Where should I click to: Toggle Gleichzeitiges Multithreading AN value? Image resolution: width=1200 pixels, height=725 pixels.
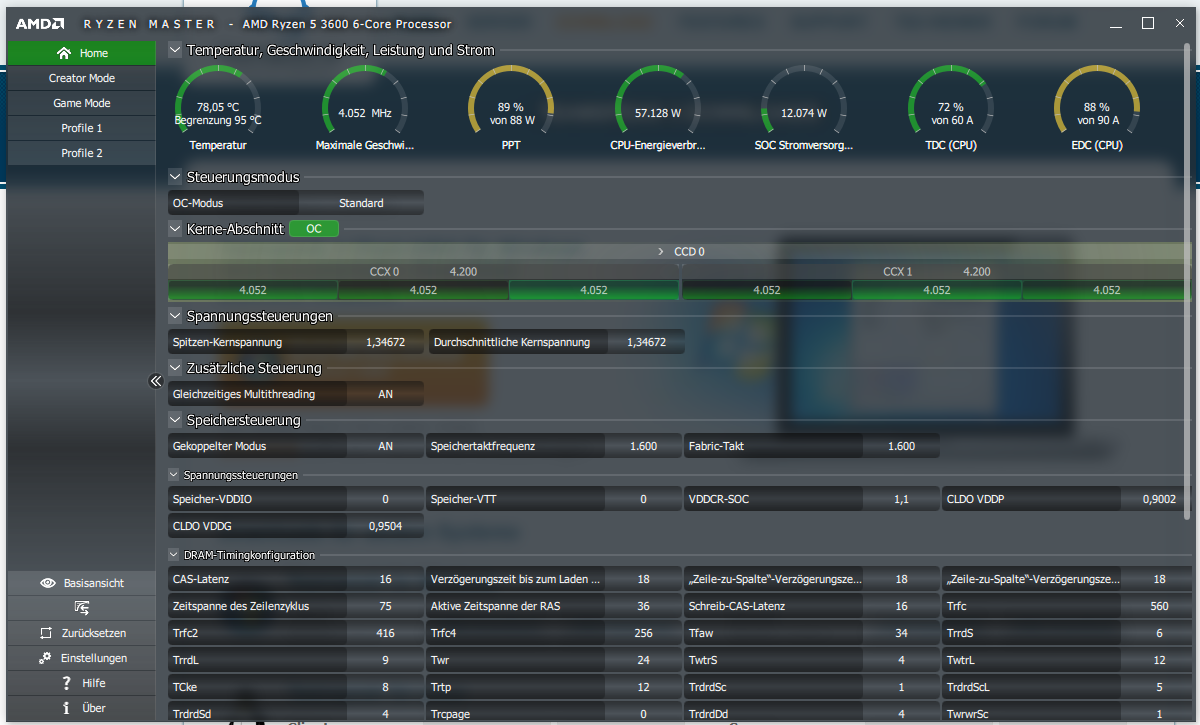[x=385, y=394]
